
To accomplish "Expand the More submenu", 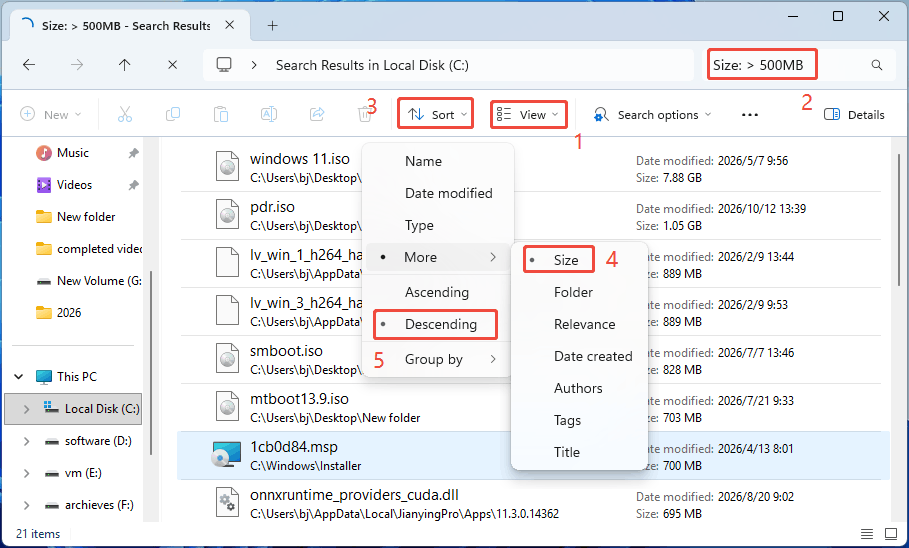I will 439,257.
